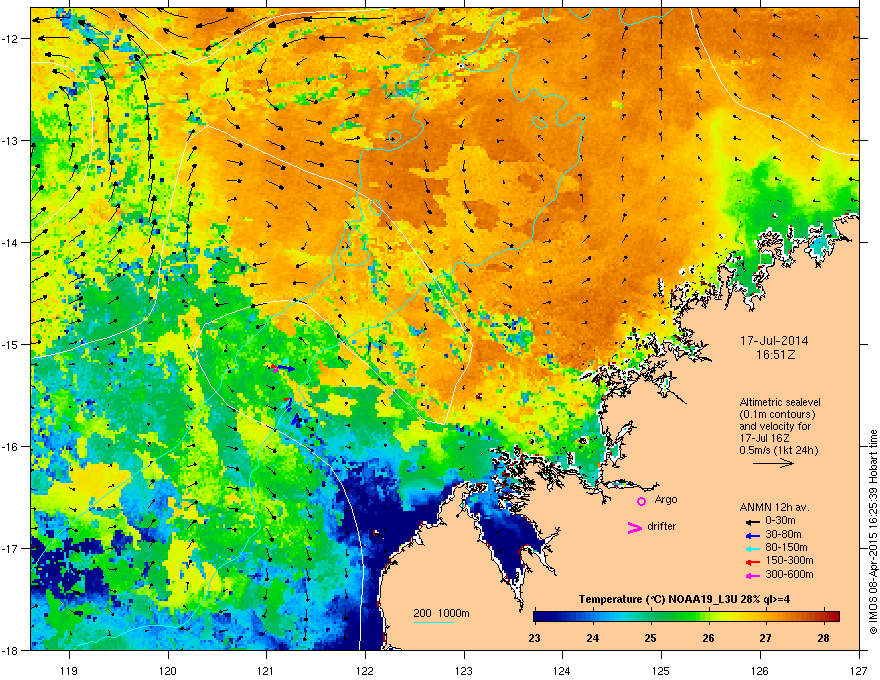The image size is (880, 680).
Task: Click latitude axis label -12
Action: pyautogui.click(x=10, y=39)
